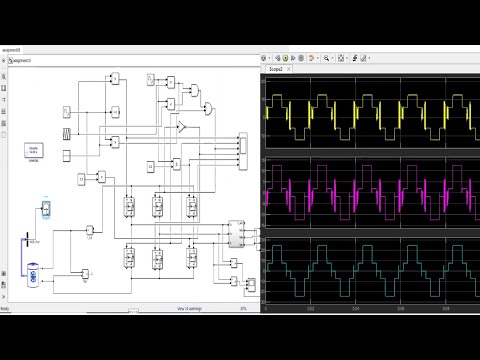Click the fit to view icon in palette
The image size is (480, 360).
pyautogui.click(x=4, y=88)
